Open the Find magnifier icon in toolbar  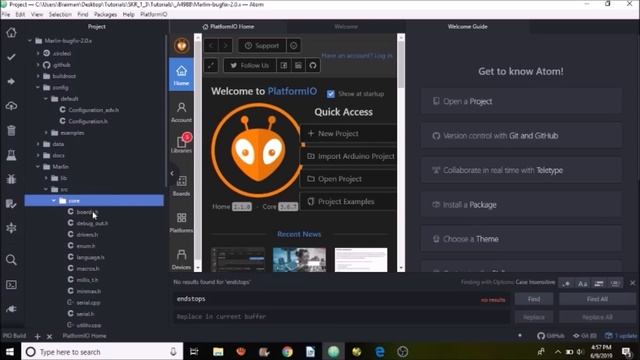click(11, 260)
